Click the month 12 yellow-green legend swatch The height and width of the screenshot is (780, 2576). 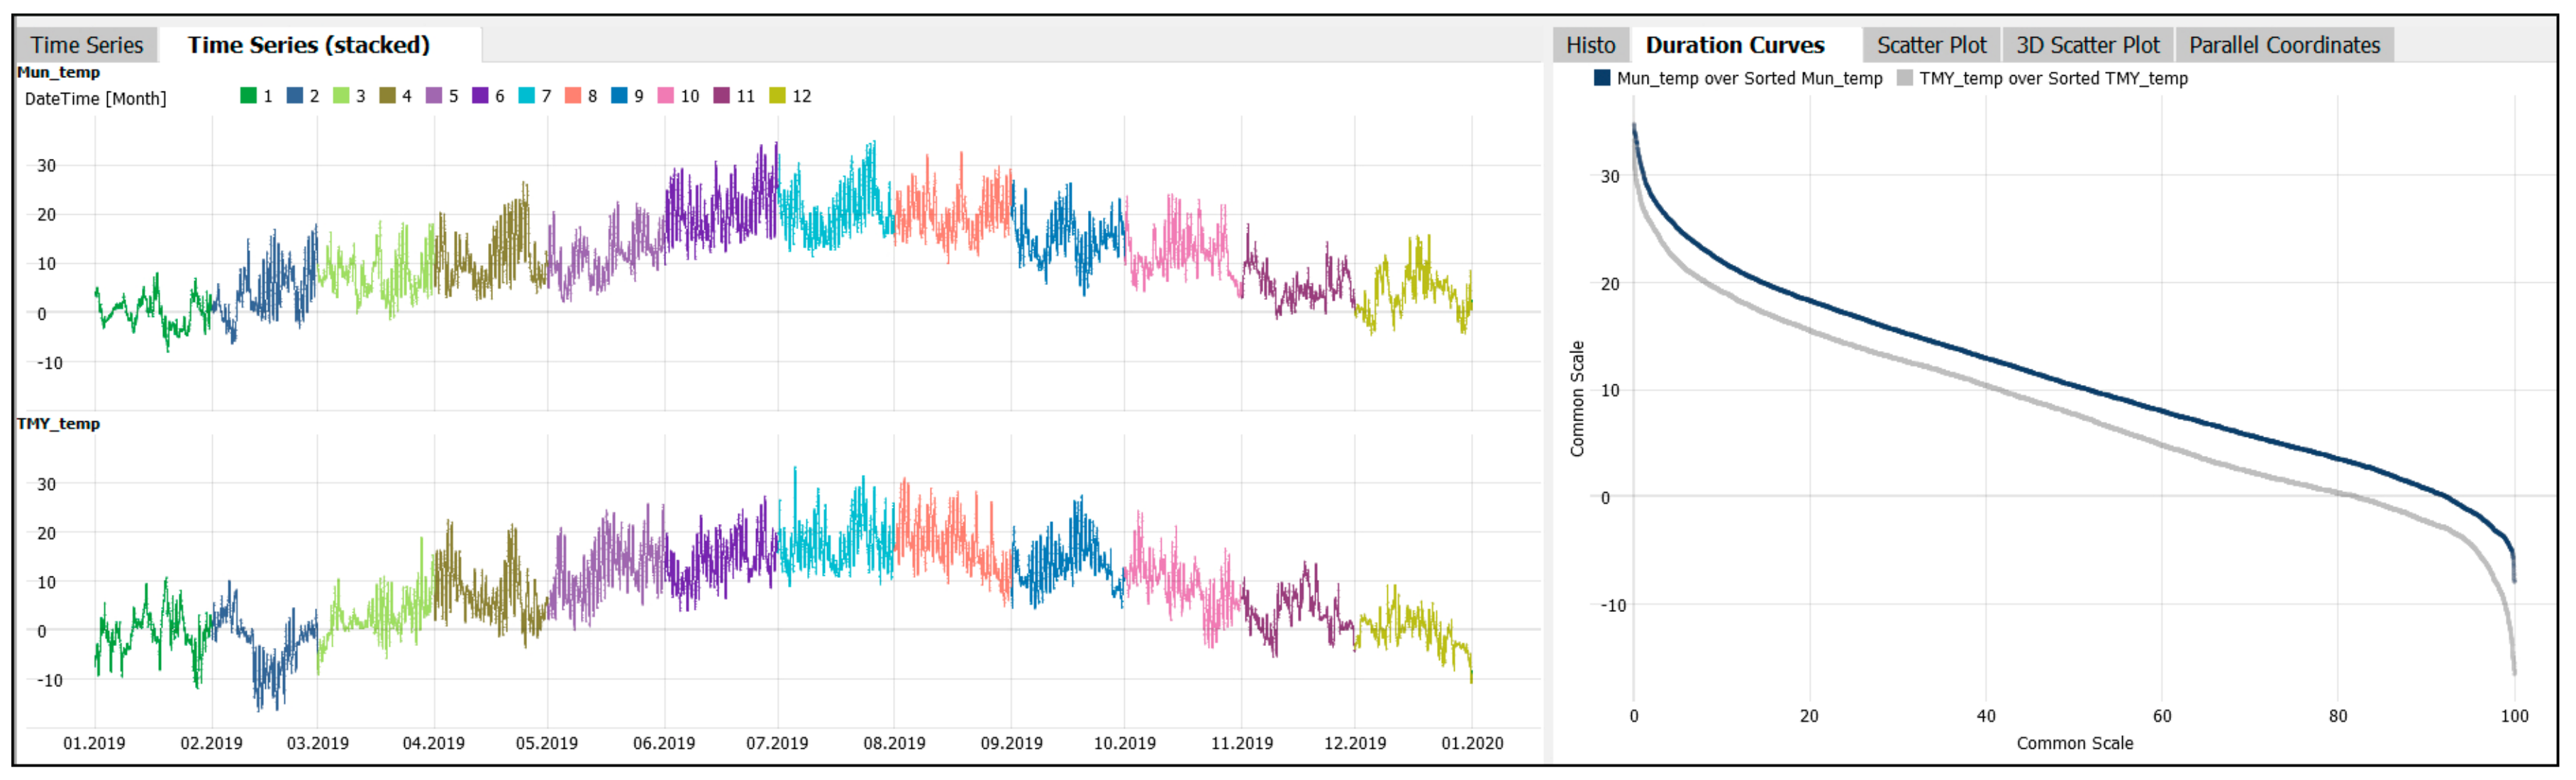click(x=777, y=96)
